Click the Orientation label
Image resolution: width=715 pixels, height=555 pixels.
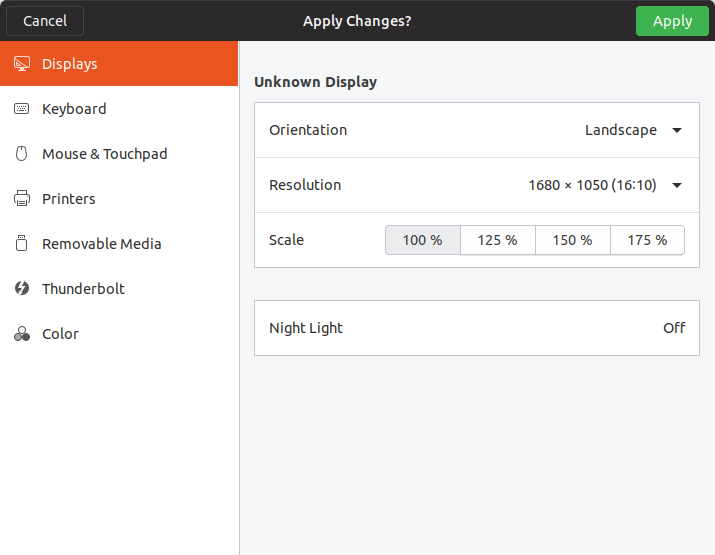click(x=308, y=130)
